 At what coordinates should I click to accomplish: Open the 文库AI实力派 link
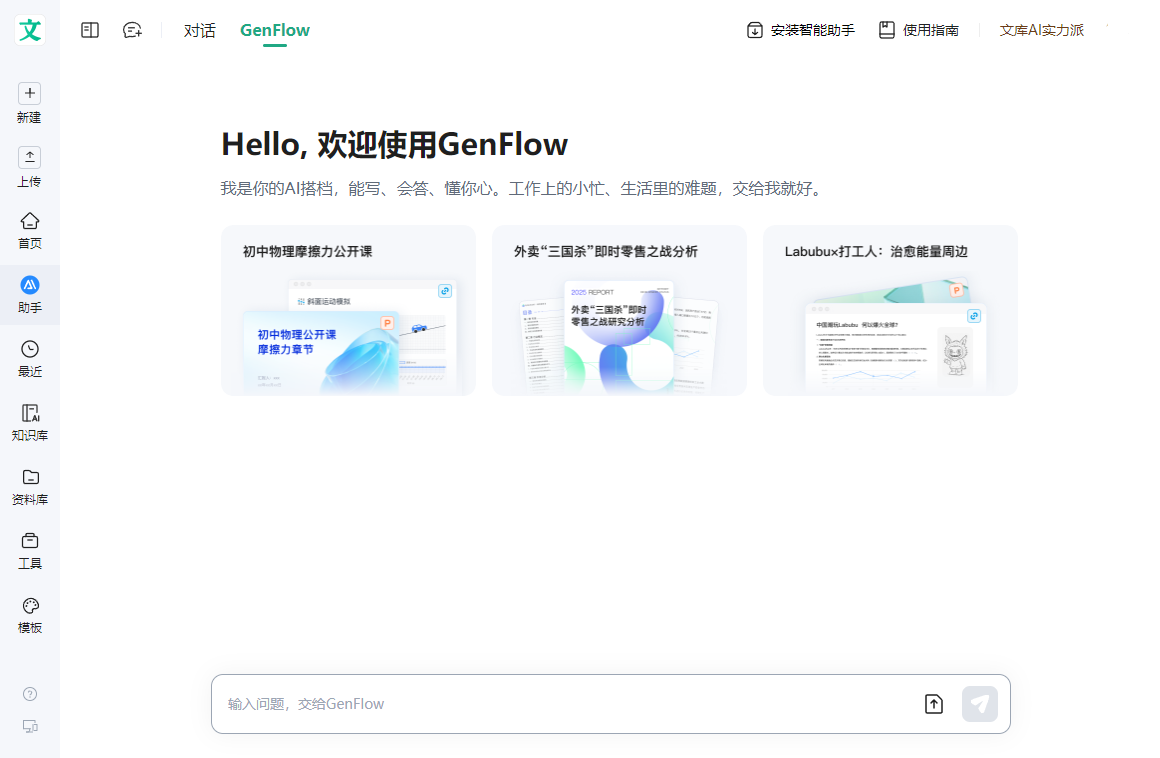point(1041,30)
